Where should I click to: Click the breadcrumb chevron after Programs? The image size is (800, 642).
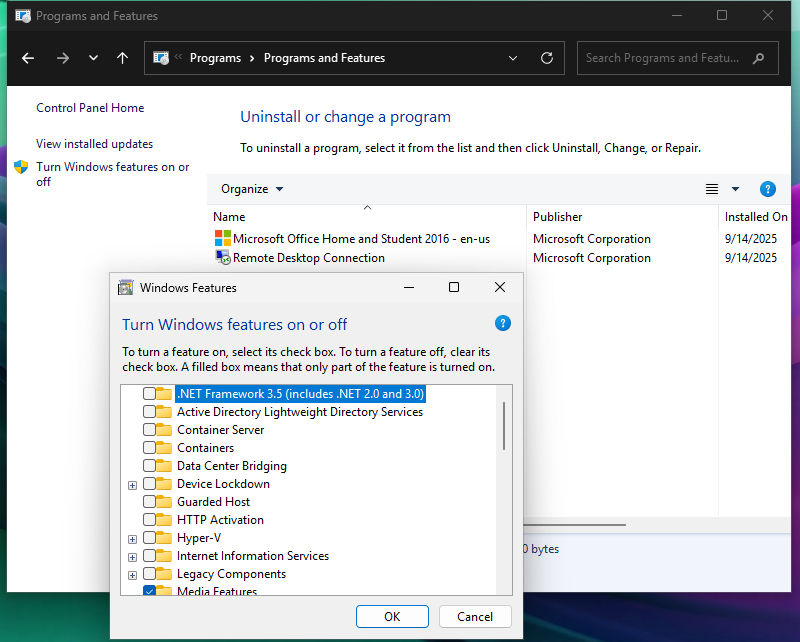pyautogui.click(x=252, y=58)
